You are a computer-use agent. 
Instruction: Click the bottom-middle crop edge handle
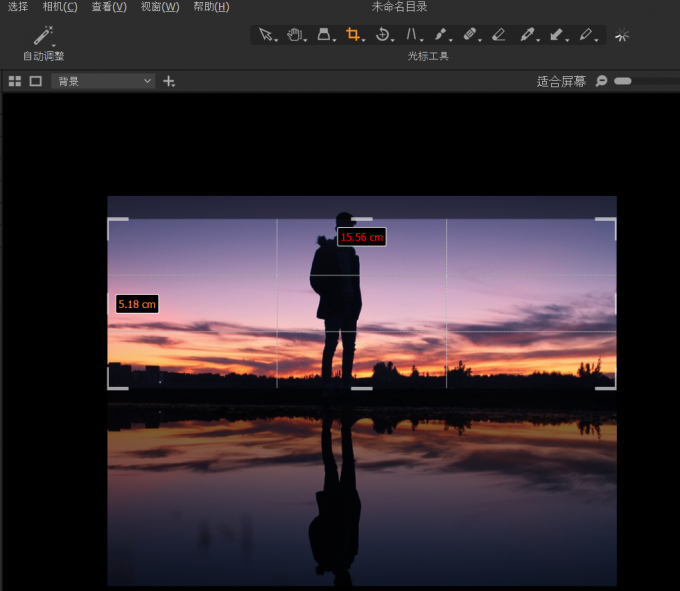tap(362, 389)
